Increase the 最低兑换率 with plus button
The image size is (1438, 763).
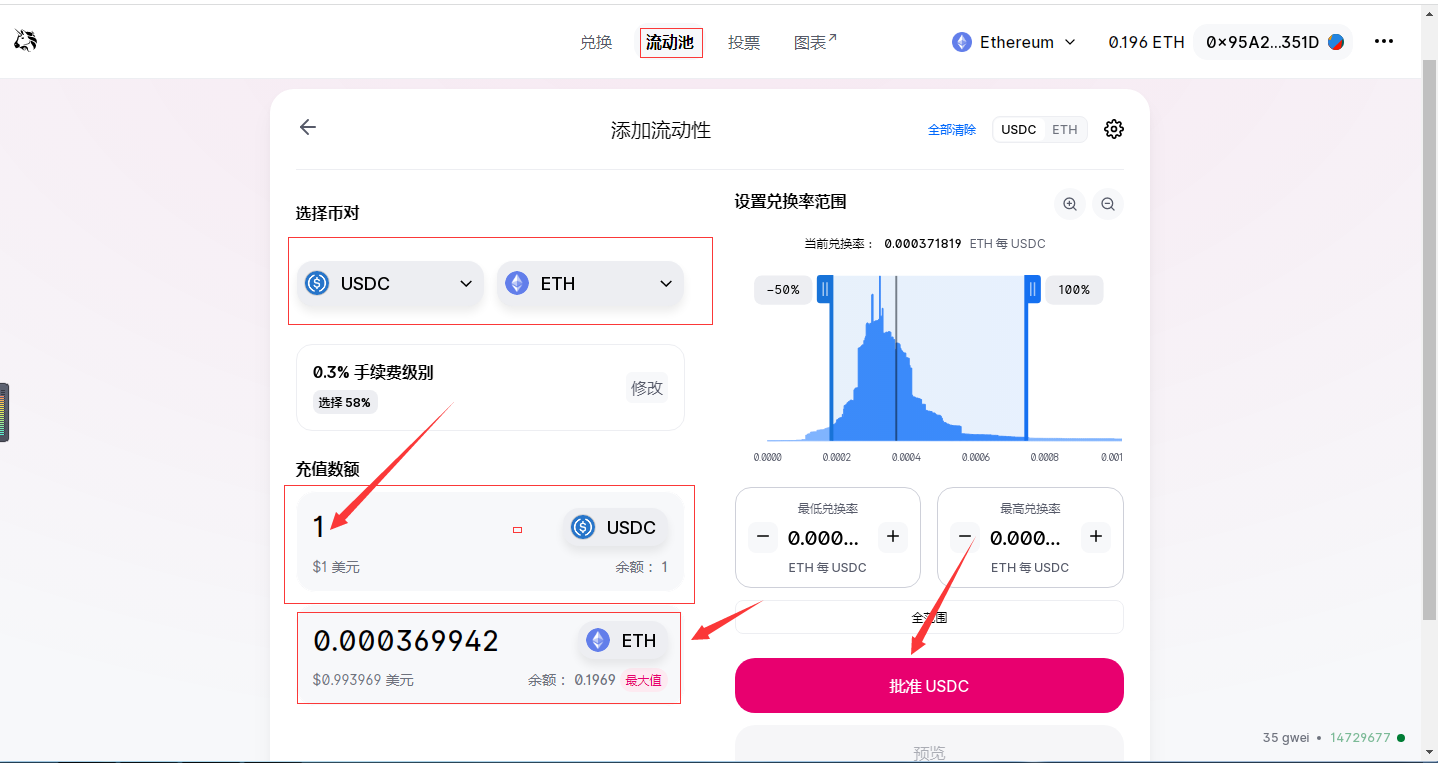(x=893, y=537)
